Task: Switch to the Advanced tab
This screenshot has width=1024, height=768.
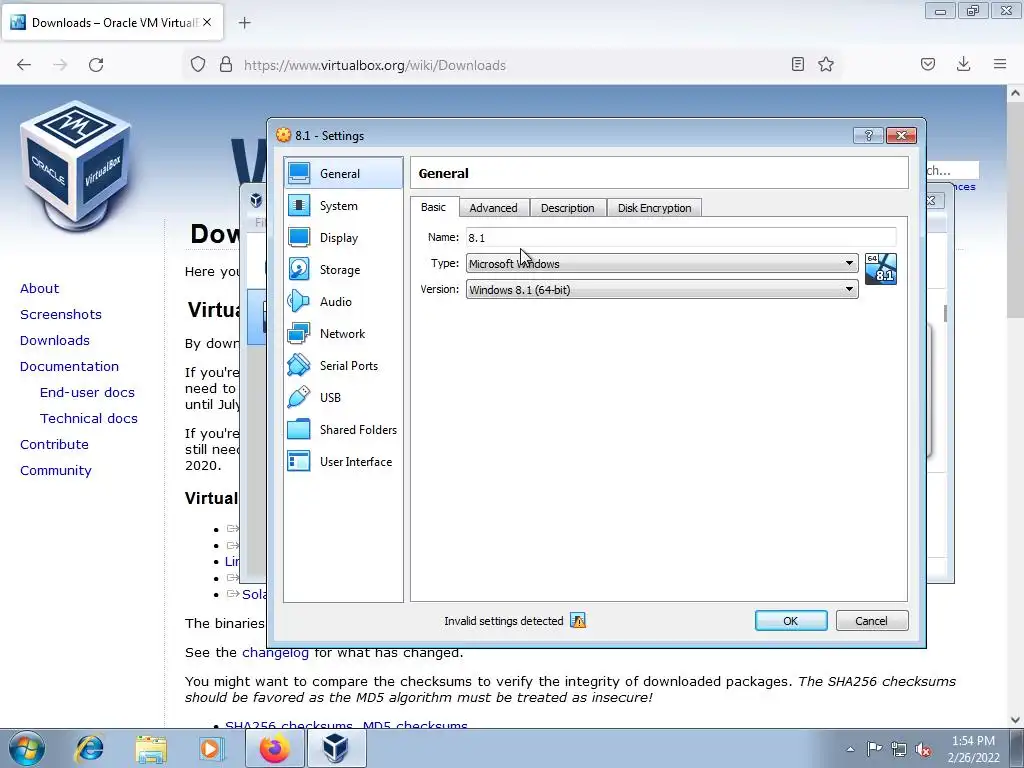Action: pos(493,208)
